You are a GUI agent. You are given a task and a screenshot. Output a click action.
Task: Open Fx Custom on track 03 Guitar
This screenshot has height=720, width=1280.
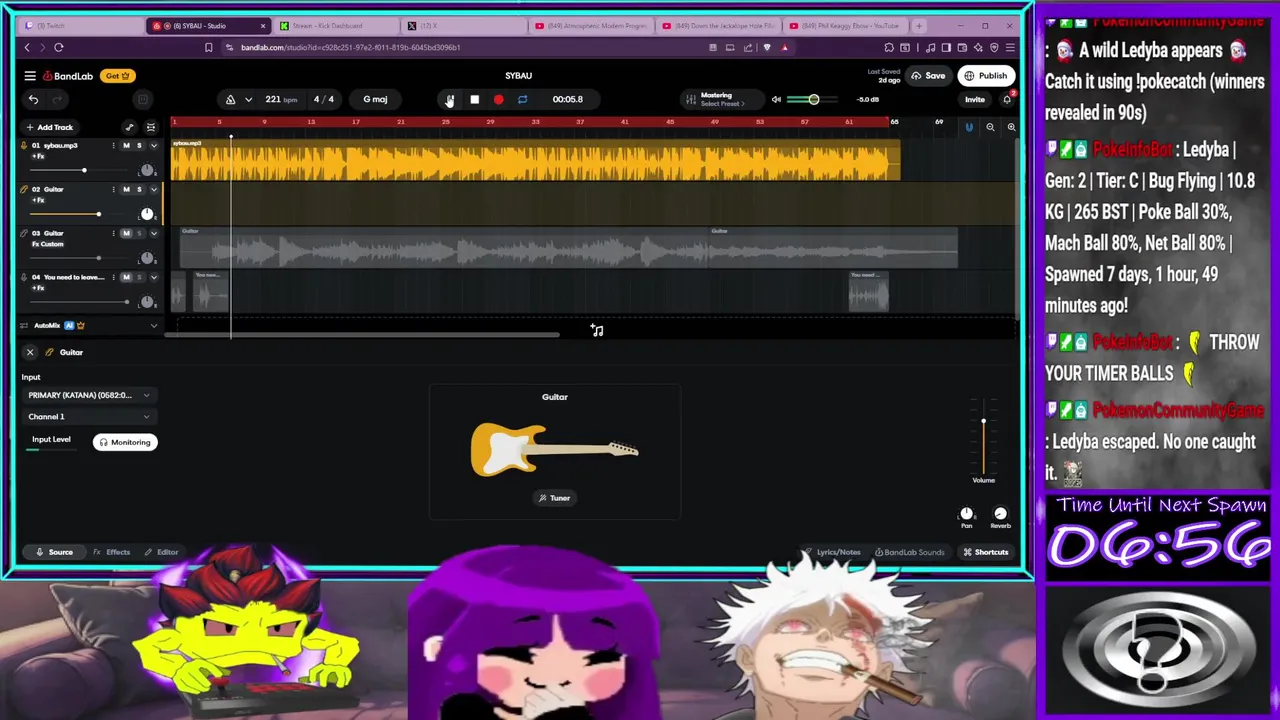tap(47, 244)
